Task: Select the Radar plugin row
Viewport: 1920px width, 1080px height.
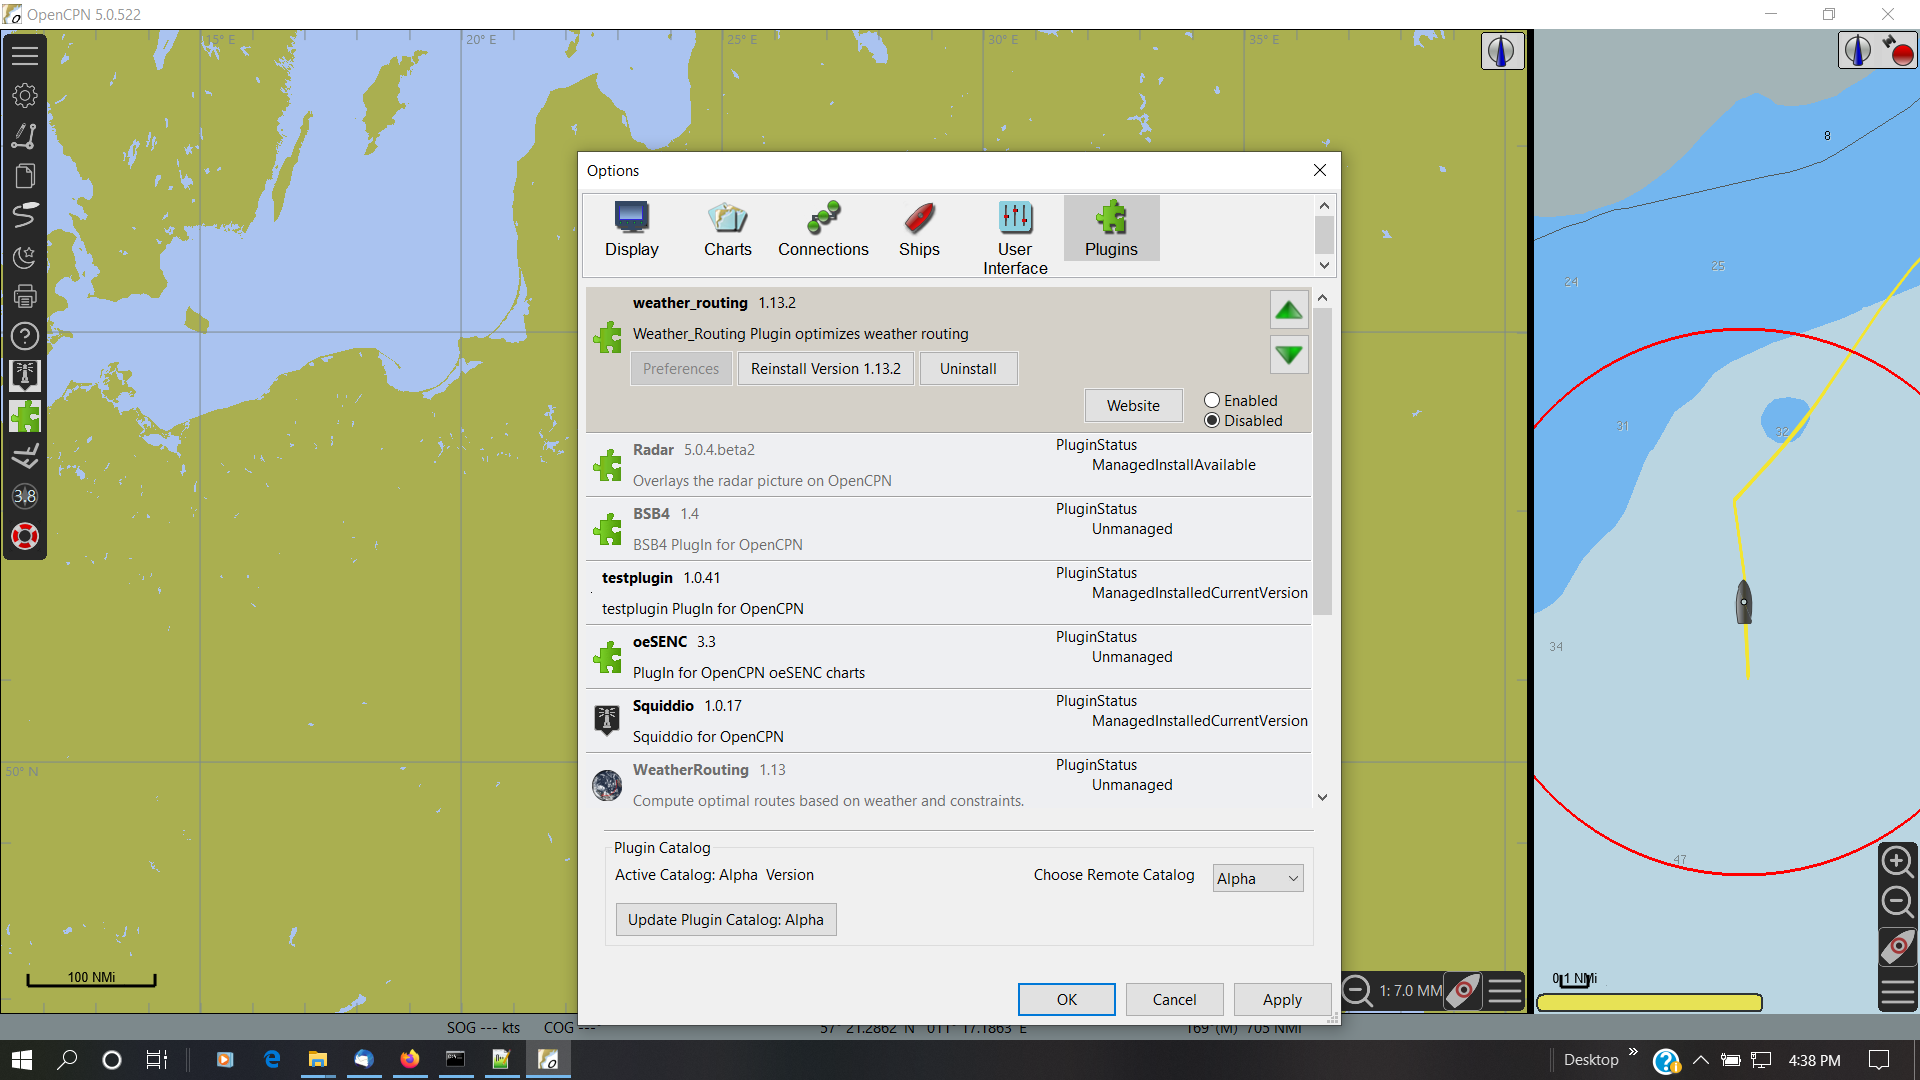Action: [x=948, y=465]
